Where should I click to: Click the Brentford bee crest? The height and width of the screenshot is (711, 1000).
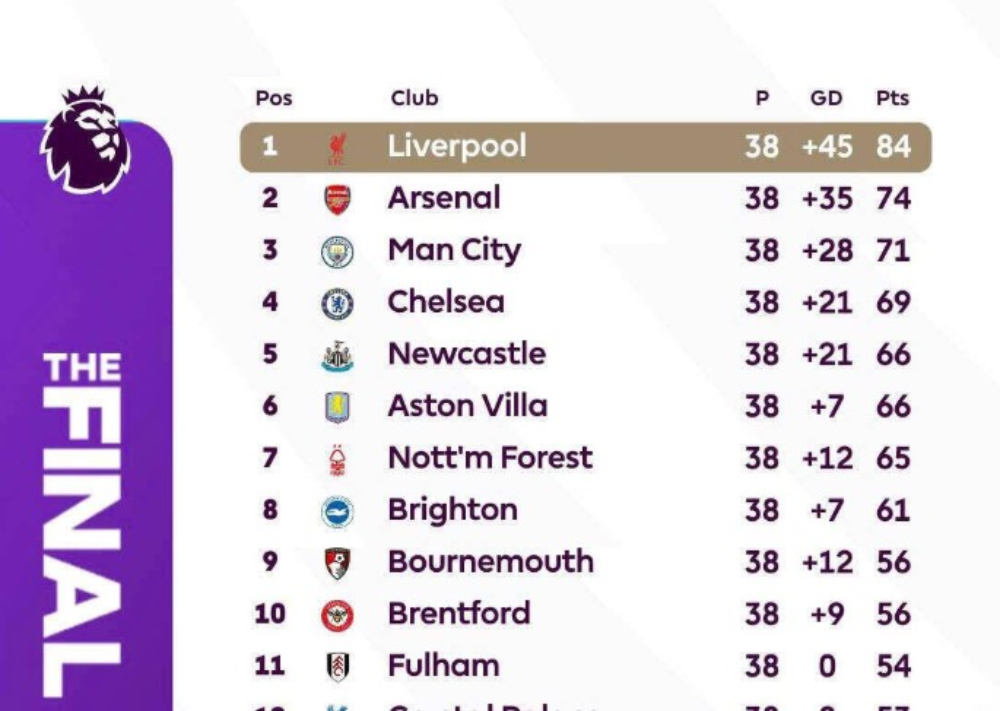[337, 615]
